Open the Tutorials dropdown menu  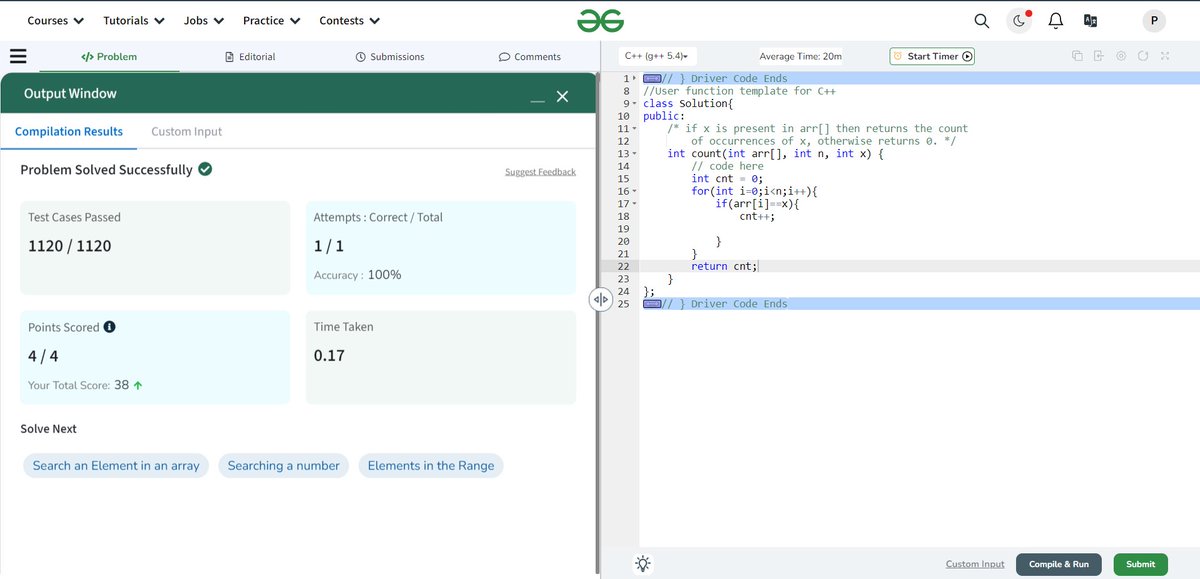tap(133, 20)
